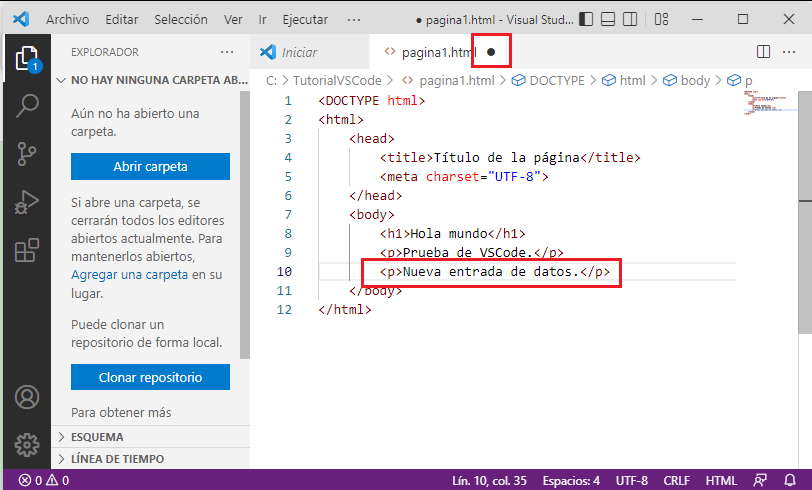The height and width of the screenshot is (490, 812).
Task: Open the editor More Actions menu
Action: pyautogui.click(x=789, y=52)
